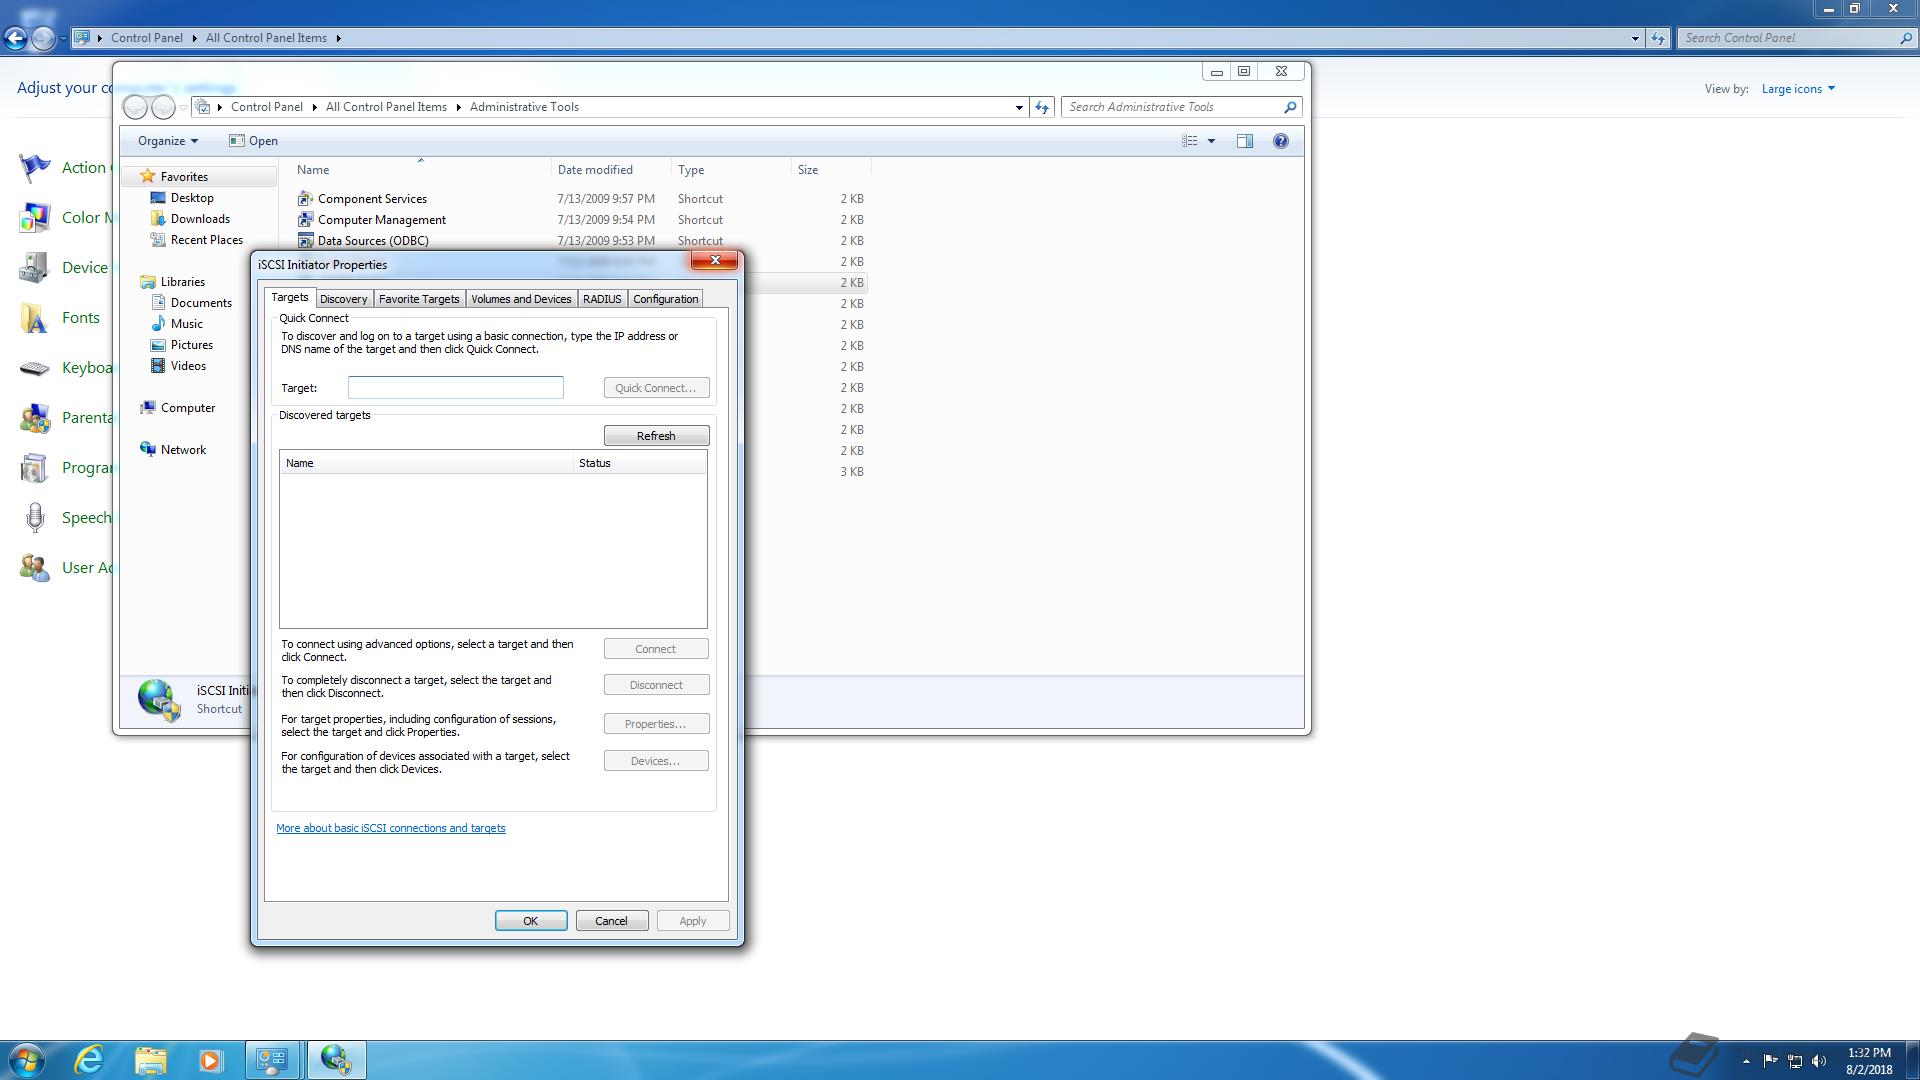Switch to Volumes and Devices tab
Viewport: 1920px width, 1080px height.
521,299
